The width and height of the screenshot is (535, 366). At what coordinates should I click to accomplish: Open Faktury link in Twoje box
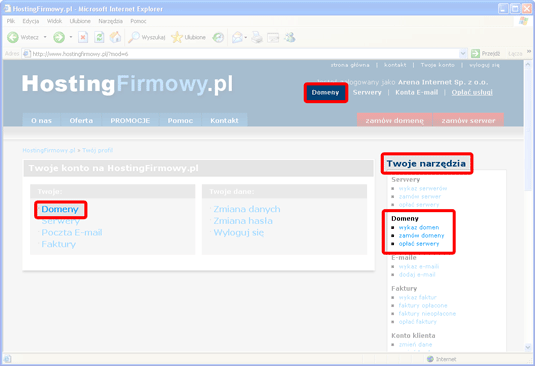(59, 244)
